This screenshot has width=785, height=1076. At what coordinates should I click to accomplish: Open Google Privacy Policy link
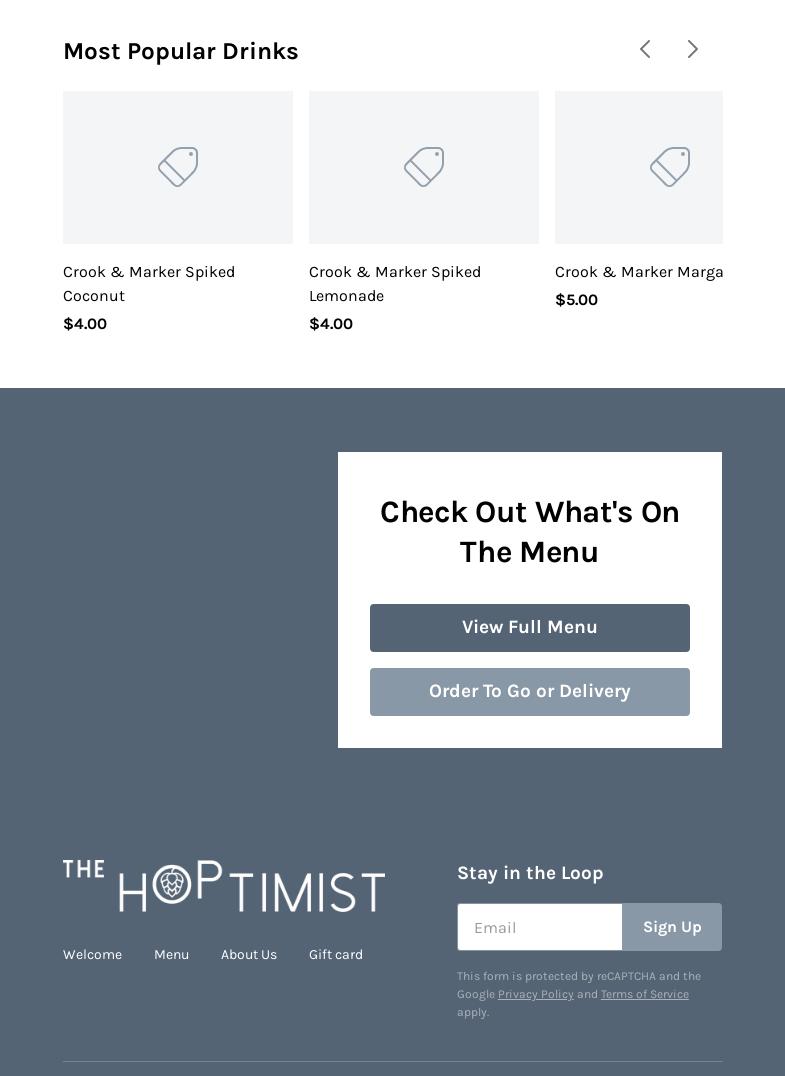pyautogui.click(x=536, y=994)
